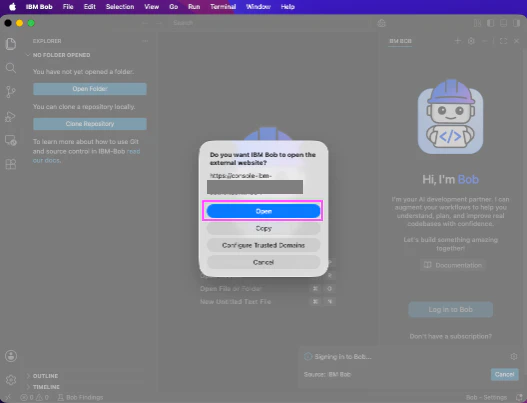527x403 pixels.
Task: Click Cancel in external website dialog
Action: tap(264, 262)
